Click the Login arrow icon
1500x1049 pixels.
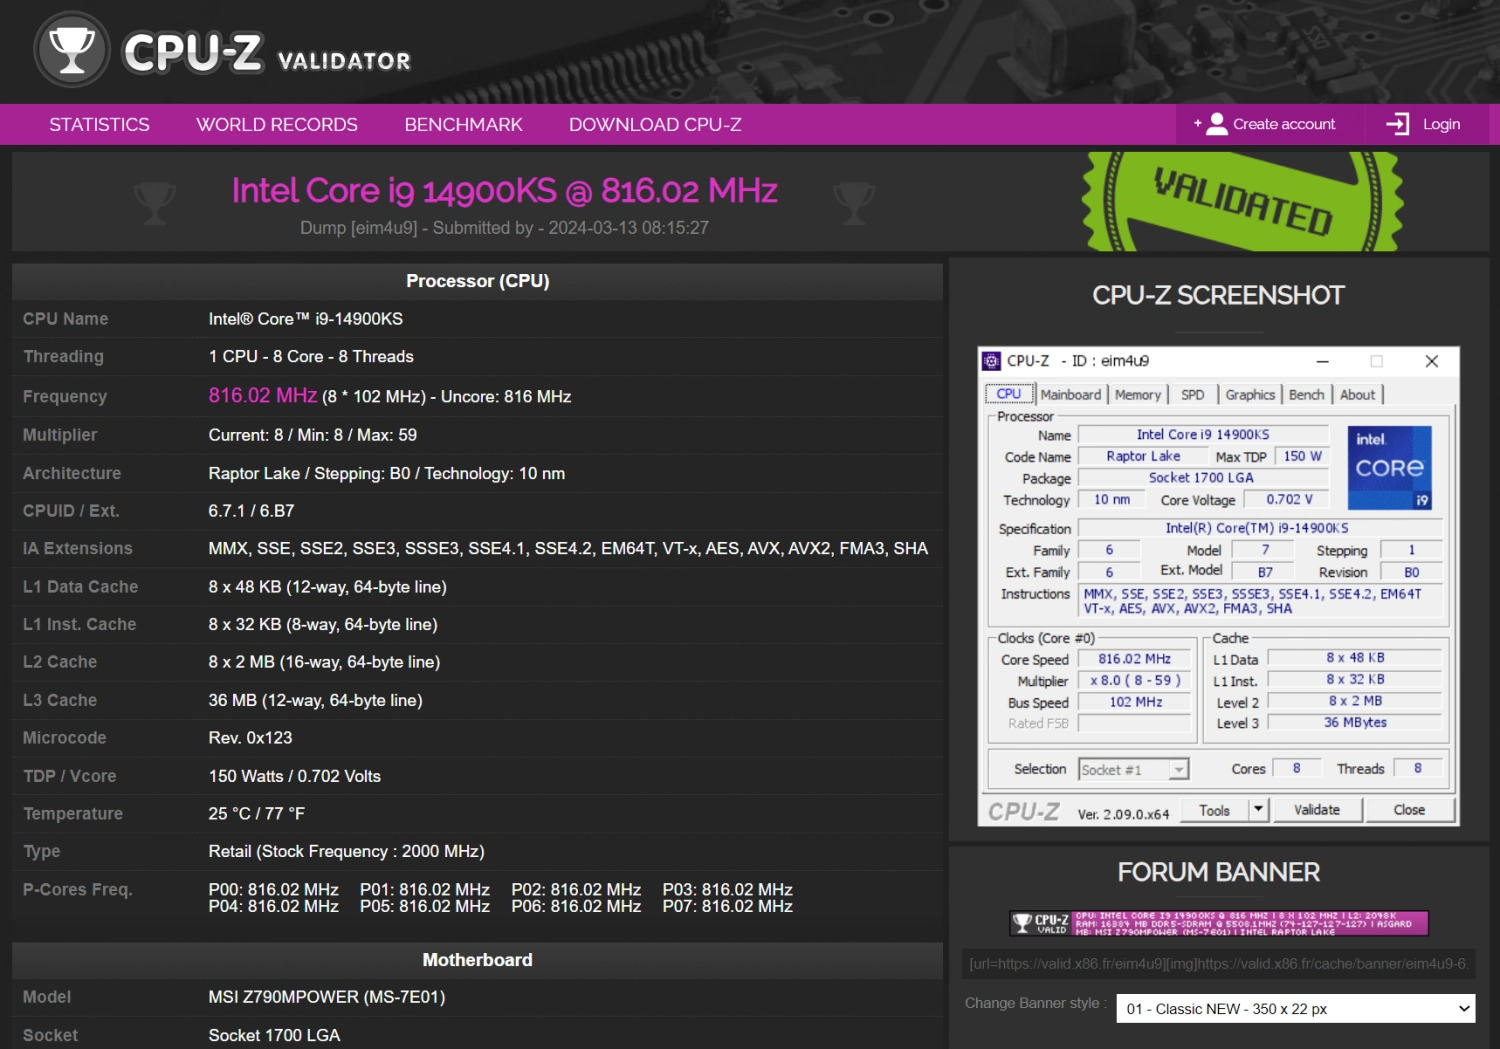(1397, 124)
